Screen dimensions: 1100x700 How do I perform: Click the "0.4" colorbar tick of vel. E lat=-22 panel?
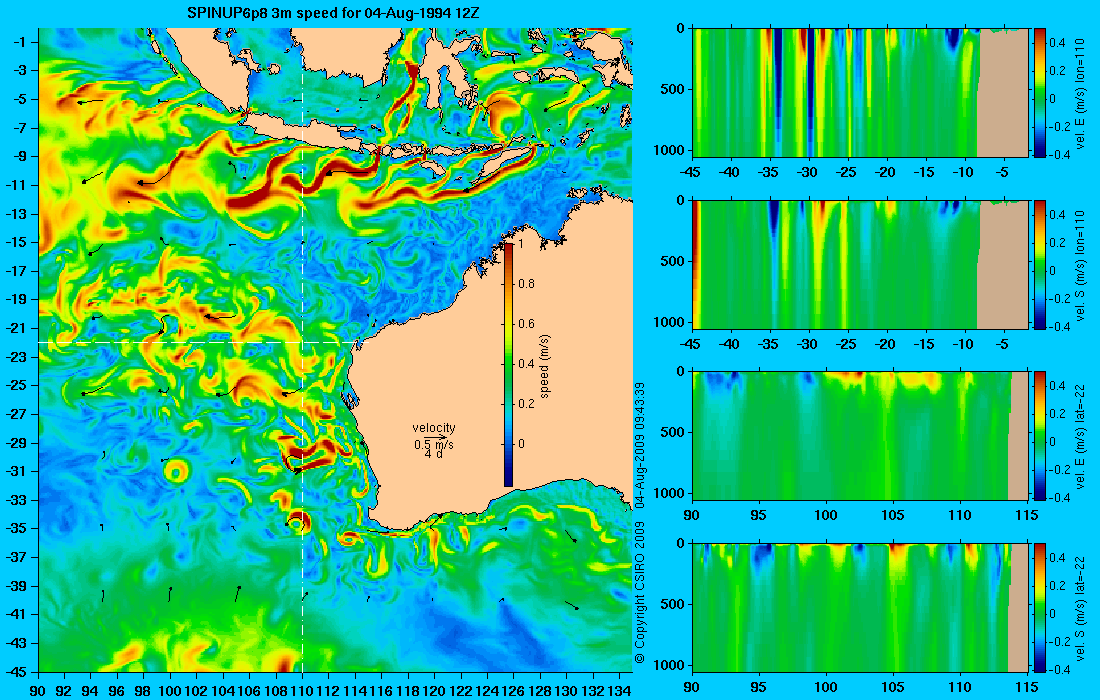1058,386
